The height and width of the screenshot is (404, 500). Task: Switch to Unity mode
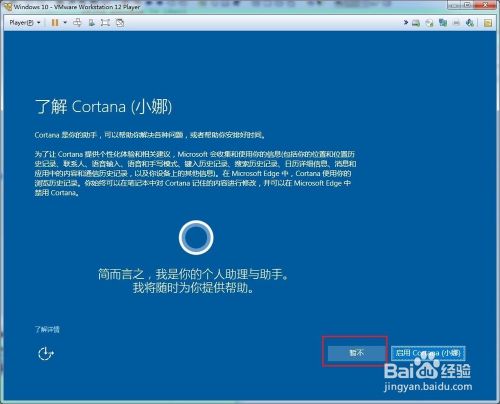click(120, 23)
